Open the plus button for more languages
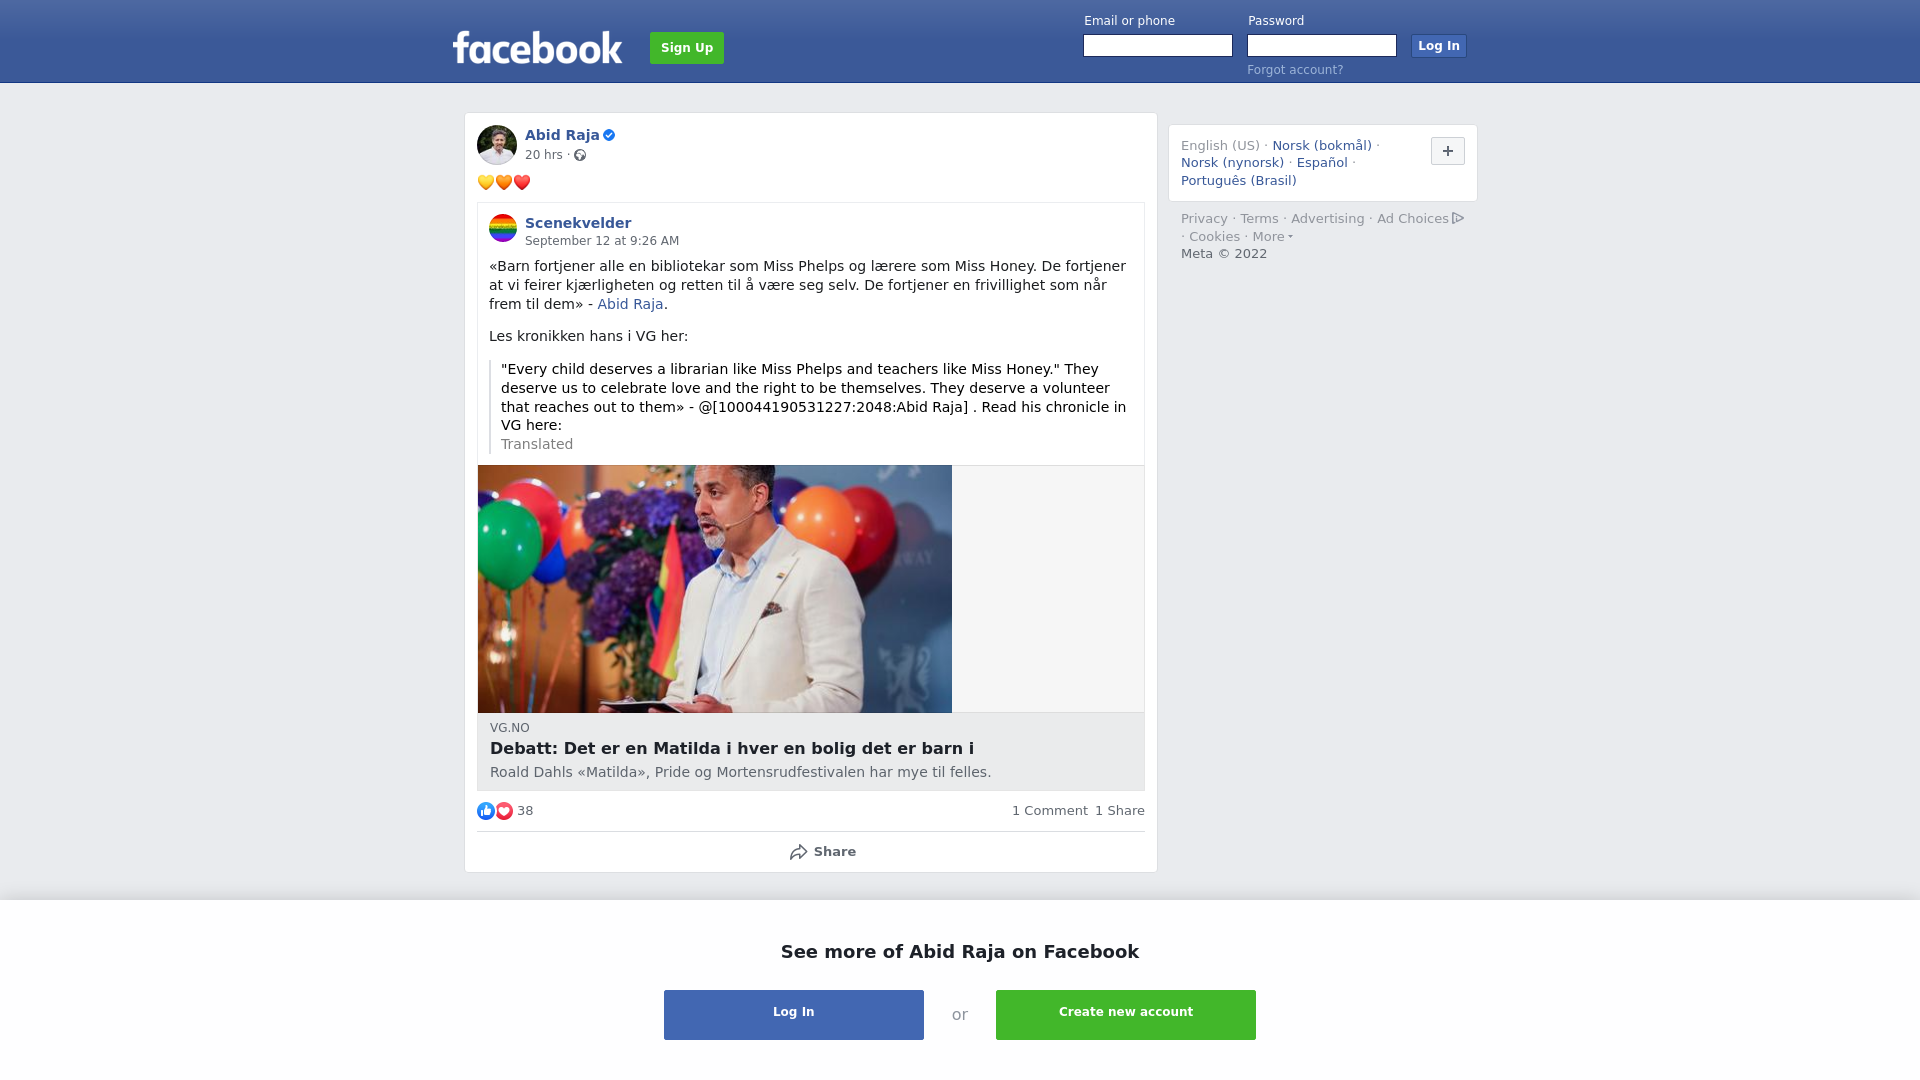Image resolution: width=1920 pixels, height=1080 pixels. pyautogui.click(x=1448, y=151)
